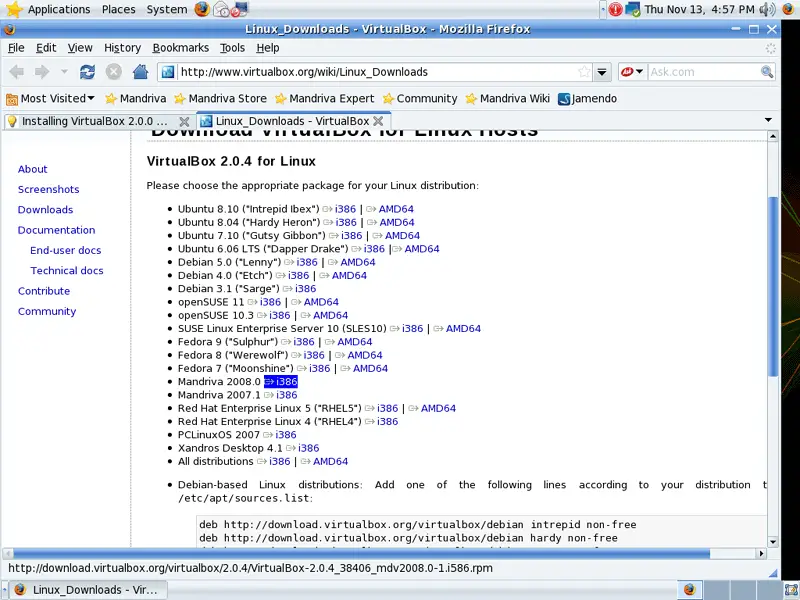Image resolution: width=800 pixels, height=600 pixels.
Task: Expand the address bar URL history dropdown
Action: 602,72
